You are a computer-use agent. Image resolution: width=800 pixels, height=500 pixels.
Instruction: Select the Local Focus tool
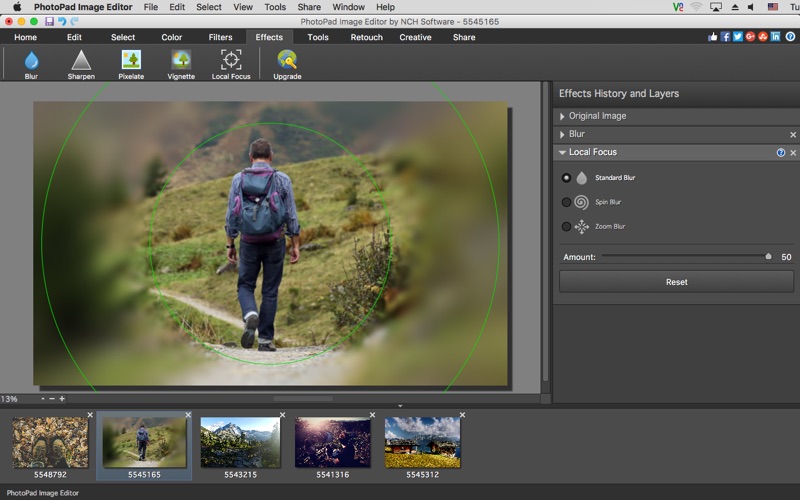(x=231, y=63)
